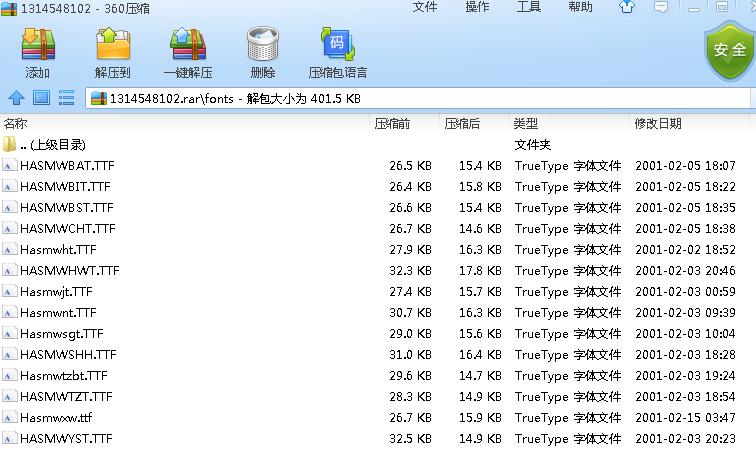The height and width of the screenshot is (470, 756).
Task: Click the 添加 (Add) toolbar icon
Action: 38,52
